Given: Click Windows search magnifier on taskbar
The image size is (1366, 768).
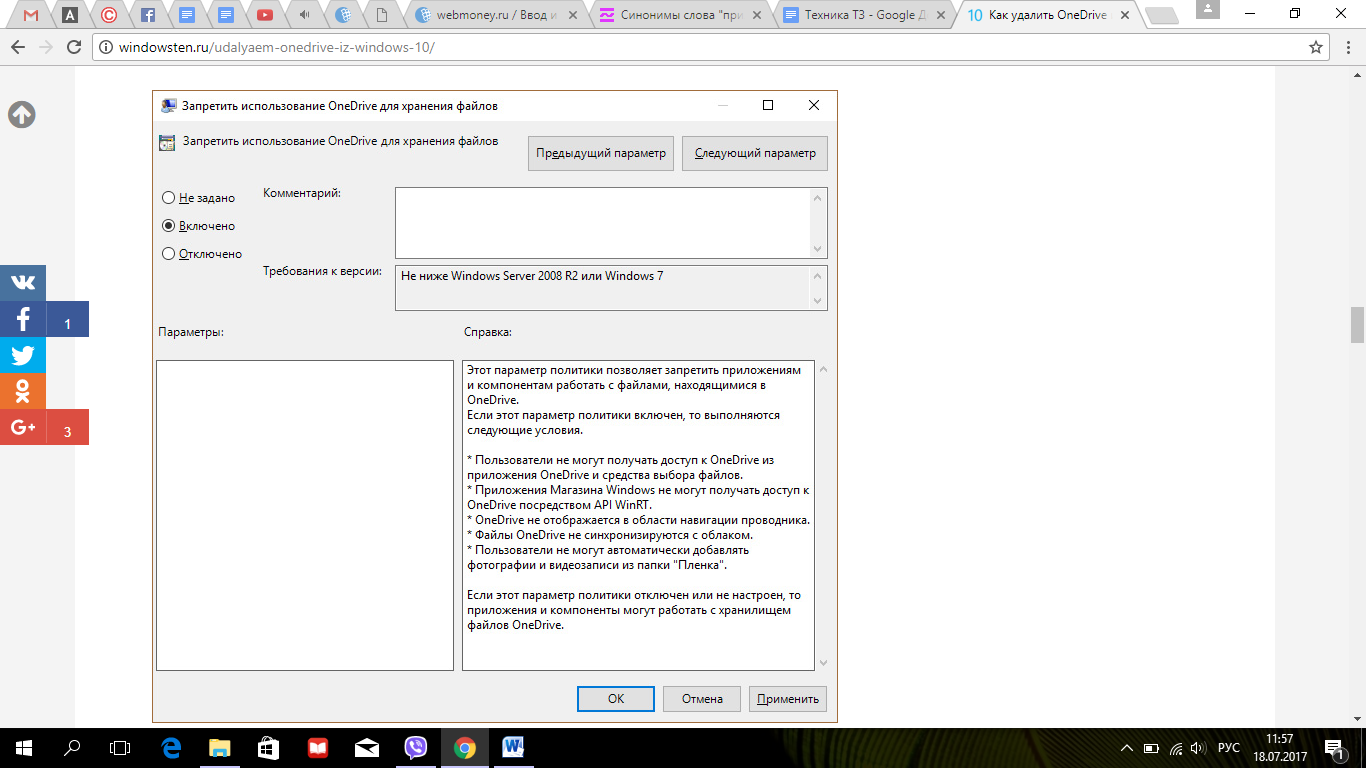Looking at the screenshot, I should point(72,747).
